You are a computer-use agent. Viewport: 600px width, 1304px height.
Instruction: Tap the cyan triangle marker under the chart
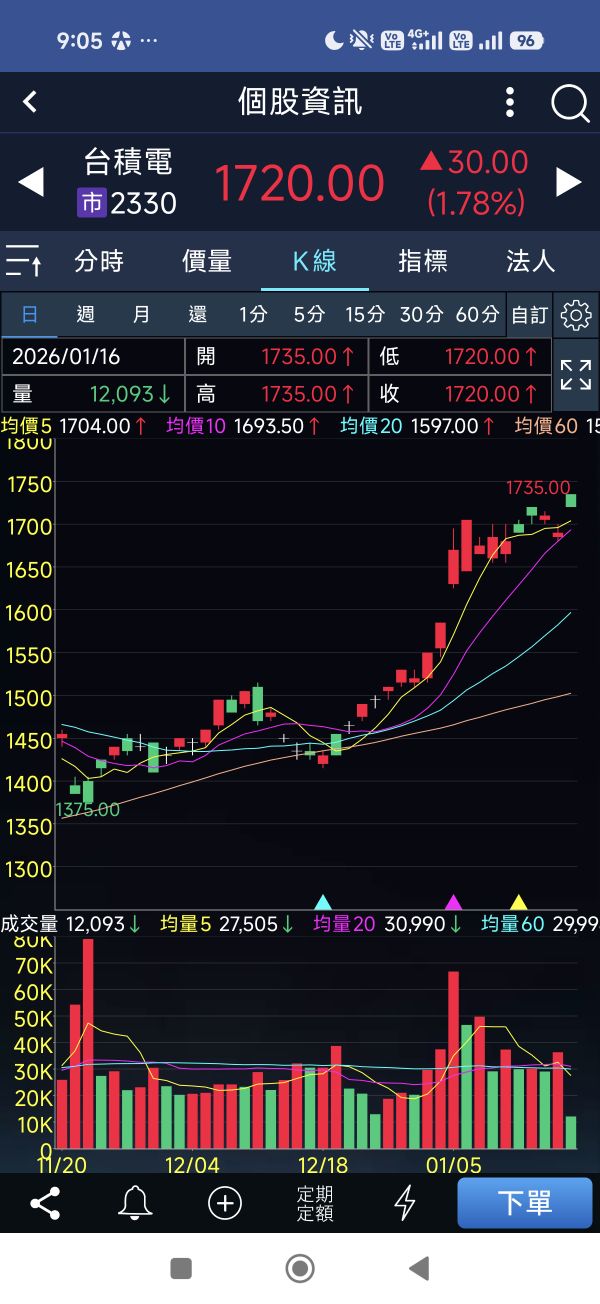pos(323,902)
